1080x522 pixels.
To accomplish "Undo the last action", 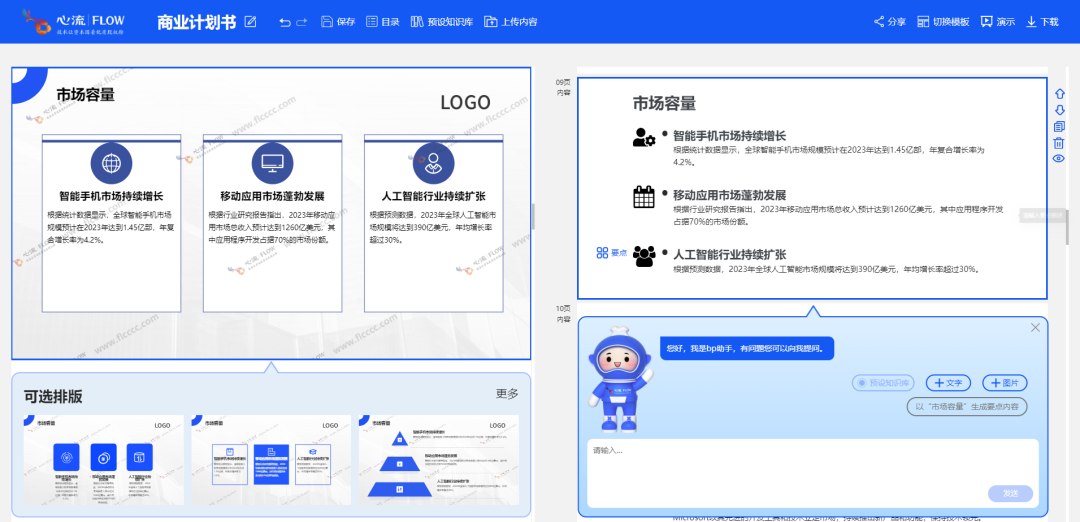I will pos(285,22).
